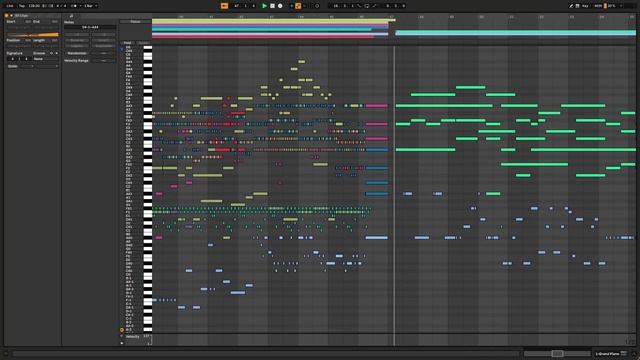
Task: Open the 1 Bar quantization dropdown
Action: pyautogui.click(x=91, y=6)
